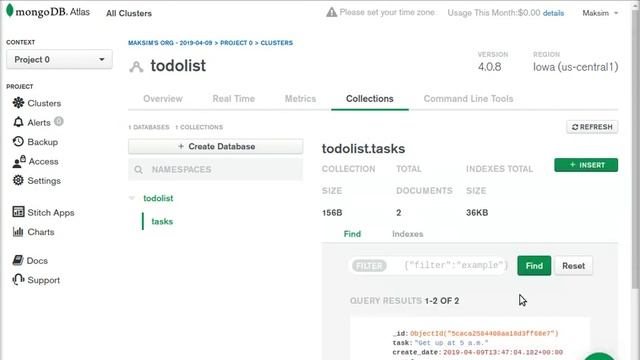Click the green Find button
The width and height of the screenshot is (640, 360).
click(534, 266)
